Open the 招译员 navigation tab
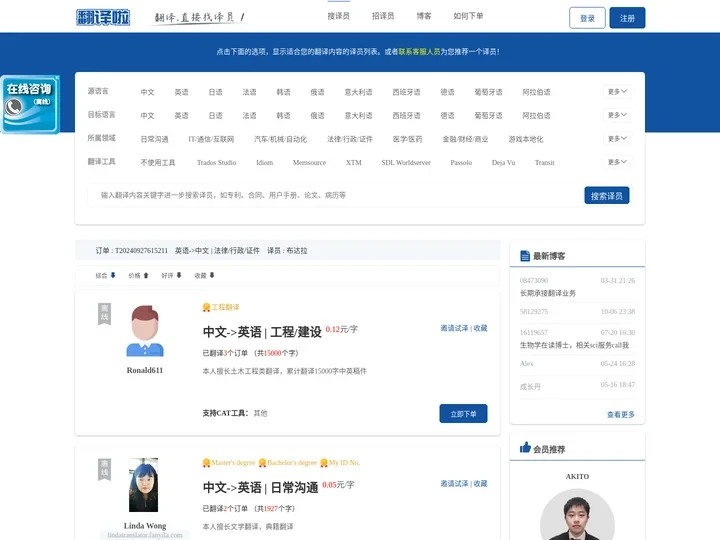 pyautogui.click(x=383, y=16)
